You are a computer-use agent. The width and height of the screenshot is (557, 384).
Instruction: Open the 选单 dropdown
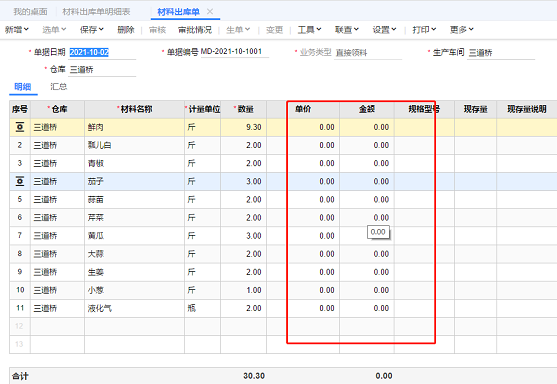pyautogui.click(x=54, y=30)
